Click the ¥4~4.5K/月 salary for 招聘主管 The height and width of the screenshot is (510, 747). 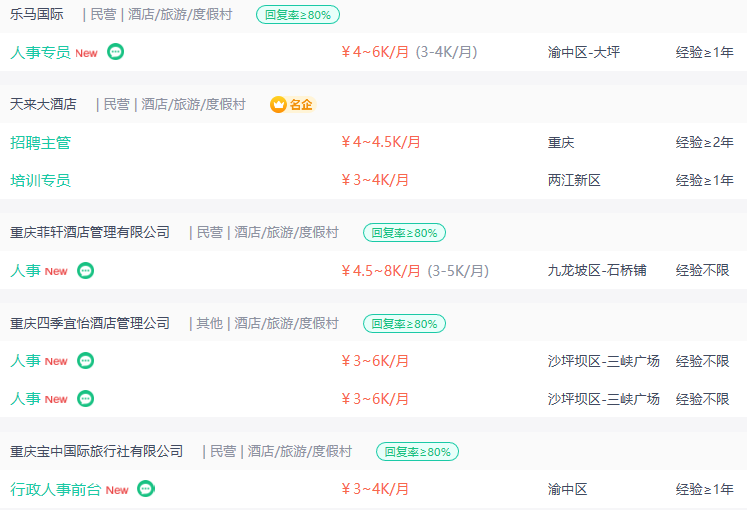[381, 142]
